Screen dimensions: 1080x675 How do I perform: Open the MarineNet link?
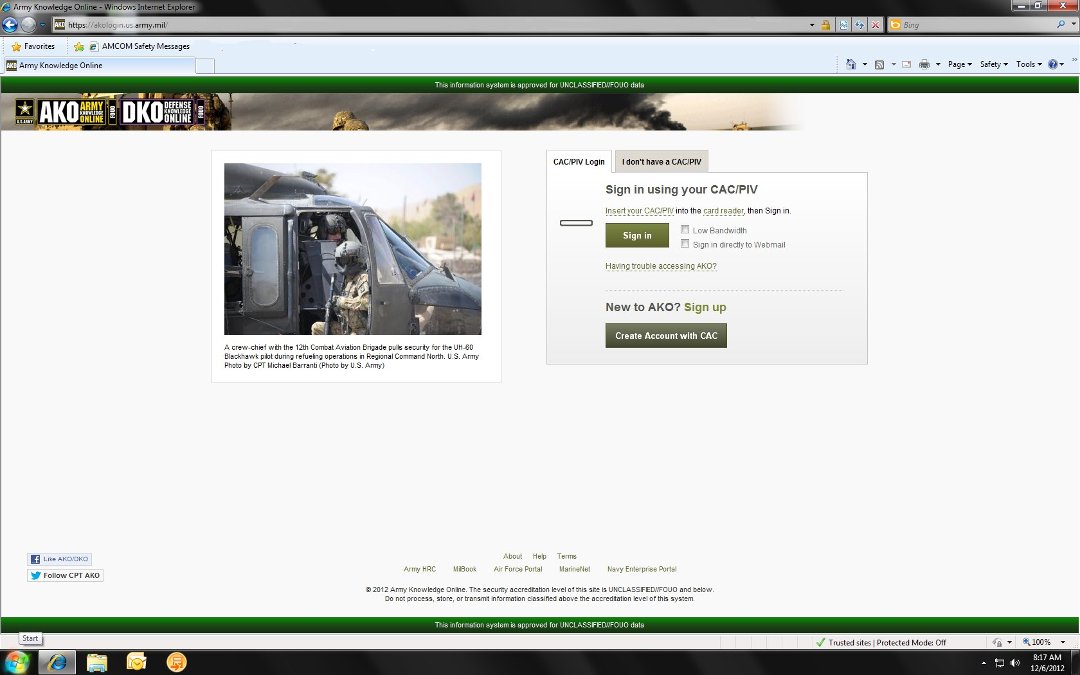(x=574, y=569)
